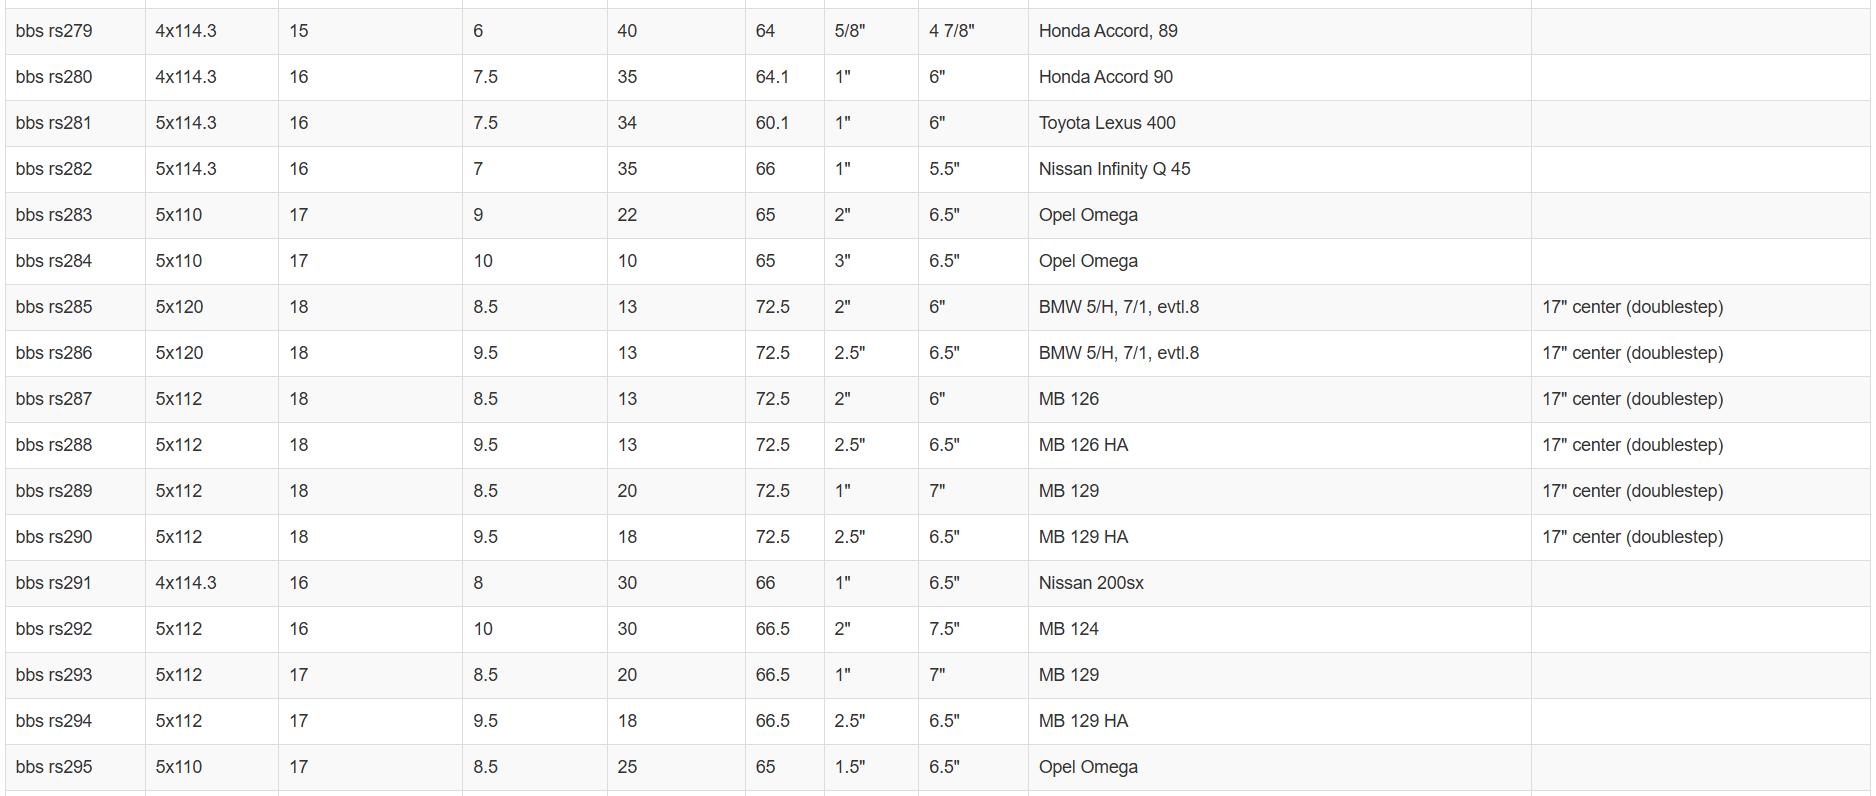The height and width of the screenshot is (796, 1876).
Task: Select the bbs rs294 cell
Action: 75,721
